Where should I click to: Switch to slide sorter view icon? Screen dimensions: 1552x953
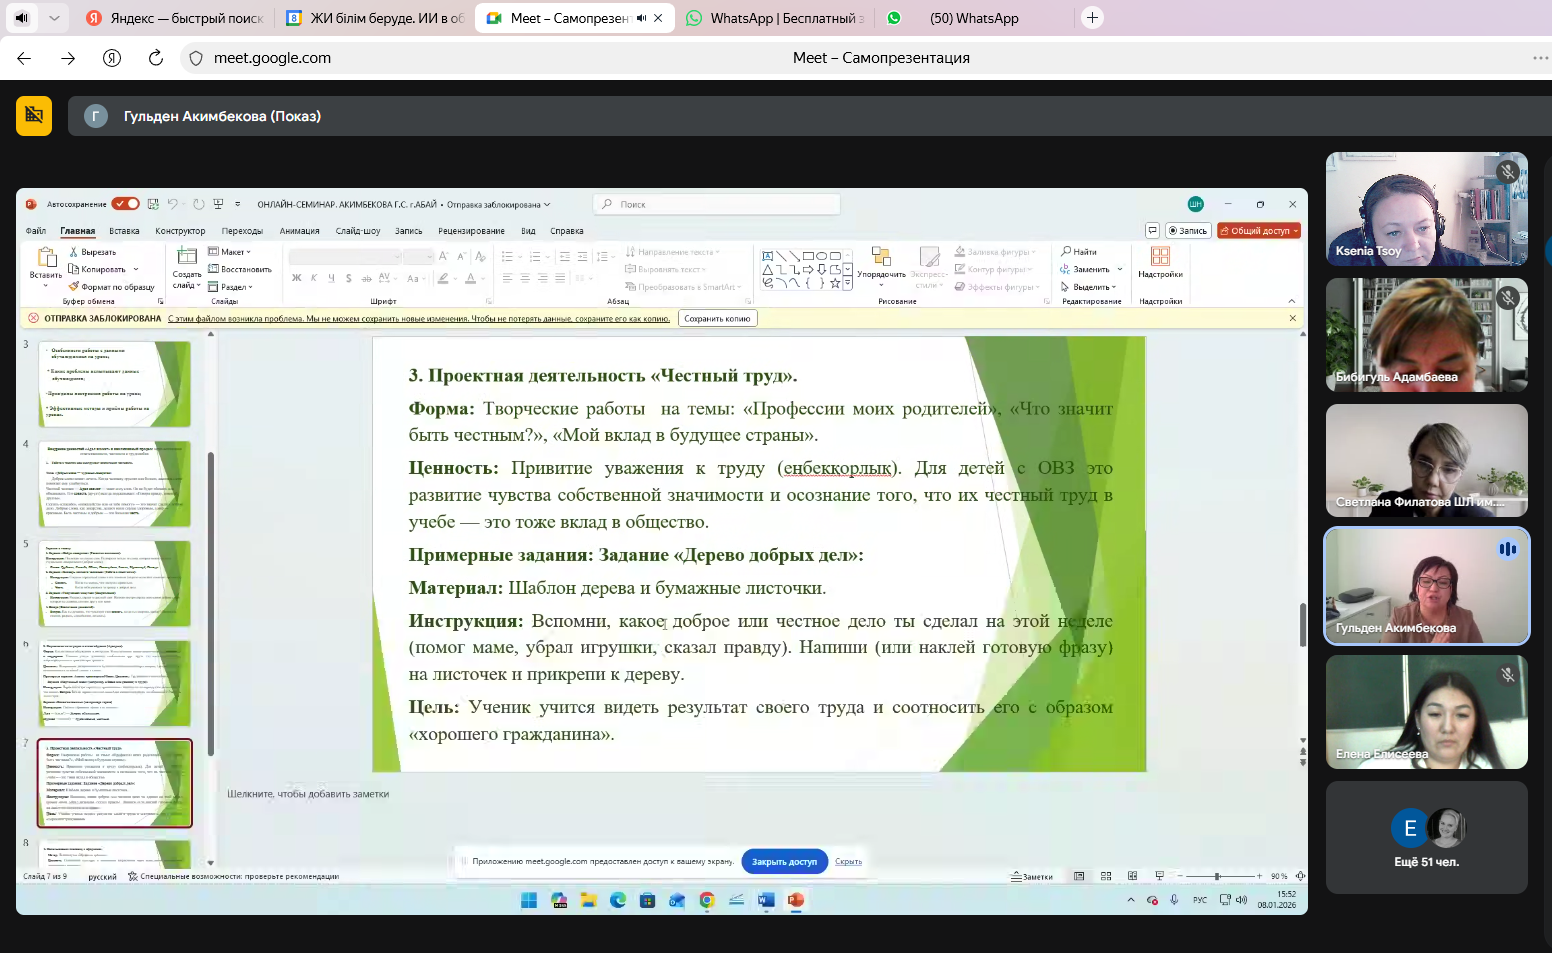pyautogui.click(x=1106, y=876)
